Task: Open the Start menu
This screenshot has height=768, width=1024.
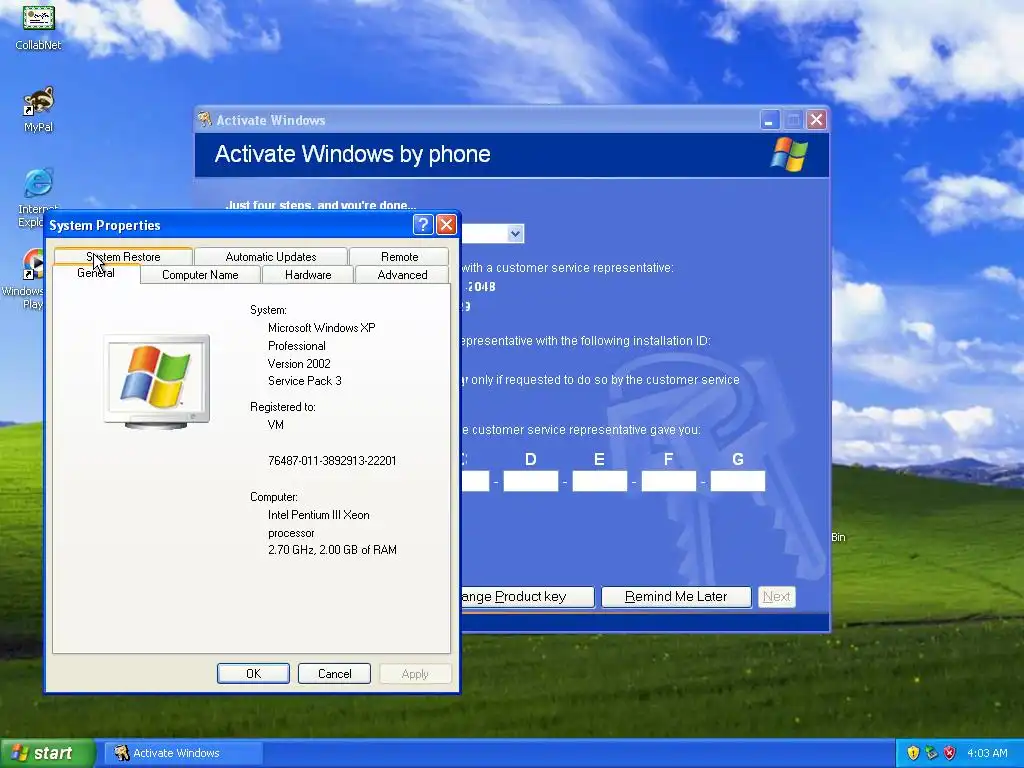Action: (47, 753)
